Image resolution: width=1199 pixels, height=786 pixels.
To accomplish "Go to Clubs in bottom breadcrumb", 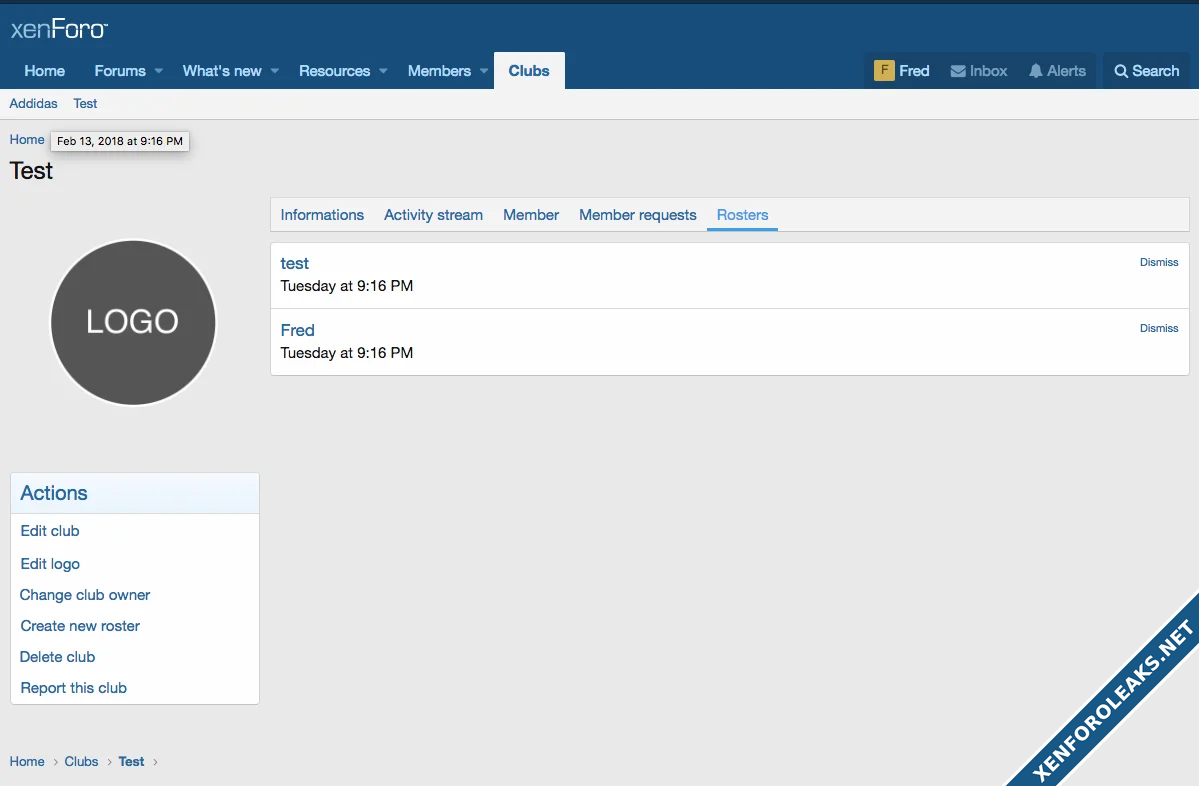I will (81, 762).
